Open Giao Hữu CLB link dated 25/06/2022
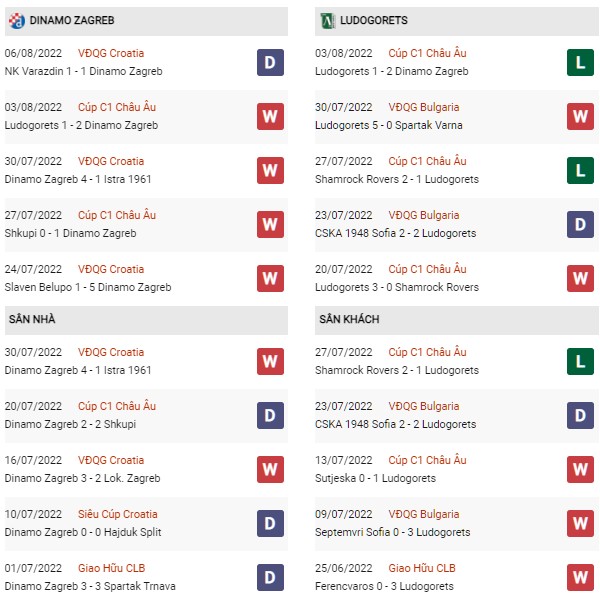 click(x=422, y=568)
